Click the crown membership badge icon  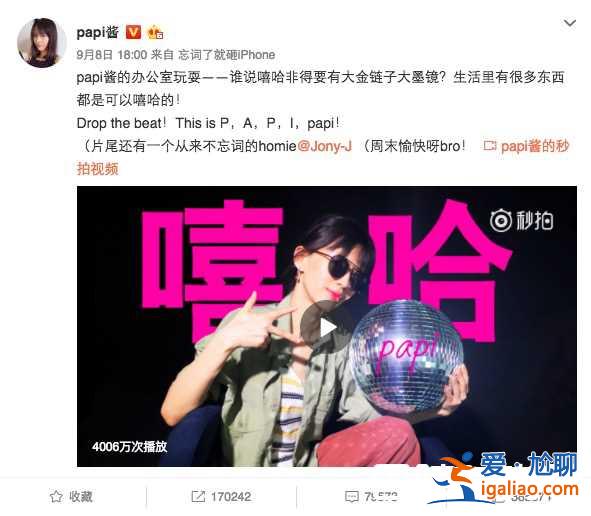pos(155,32)
